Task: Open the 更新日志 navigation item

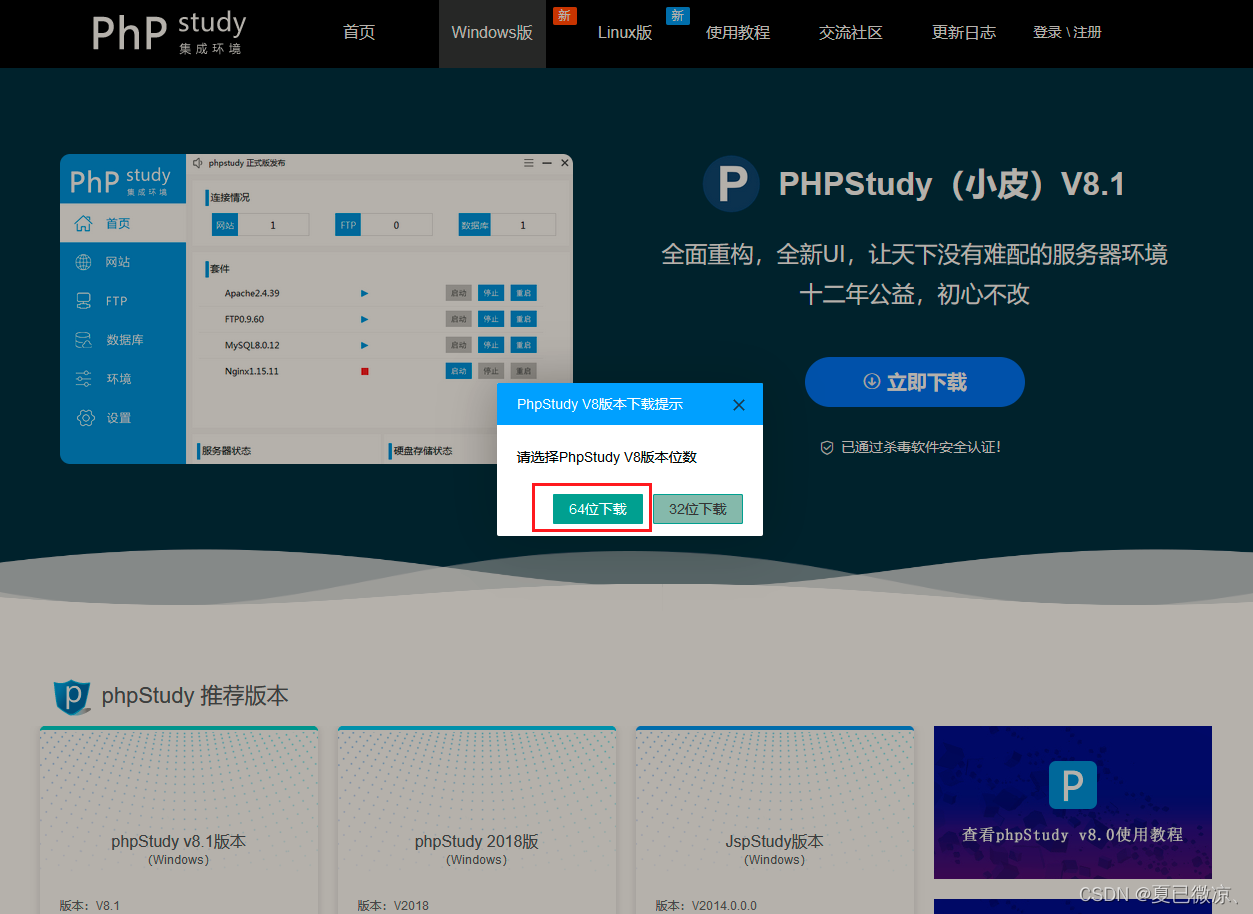Action: point(964,32)
